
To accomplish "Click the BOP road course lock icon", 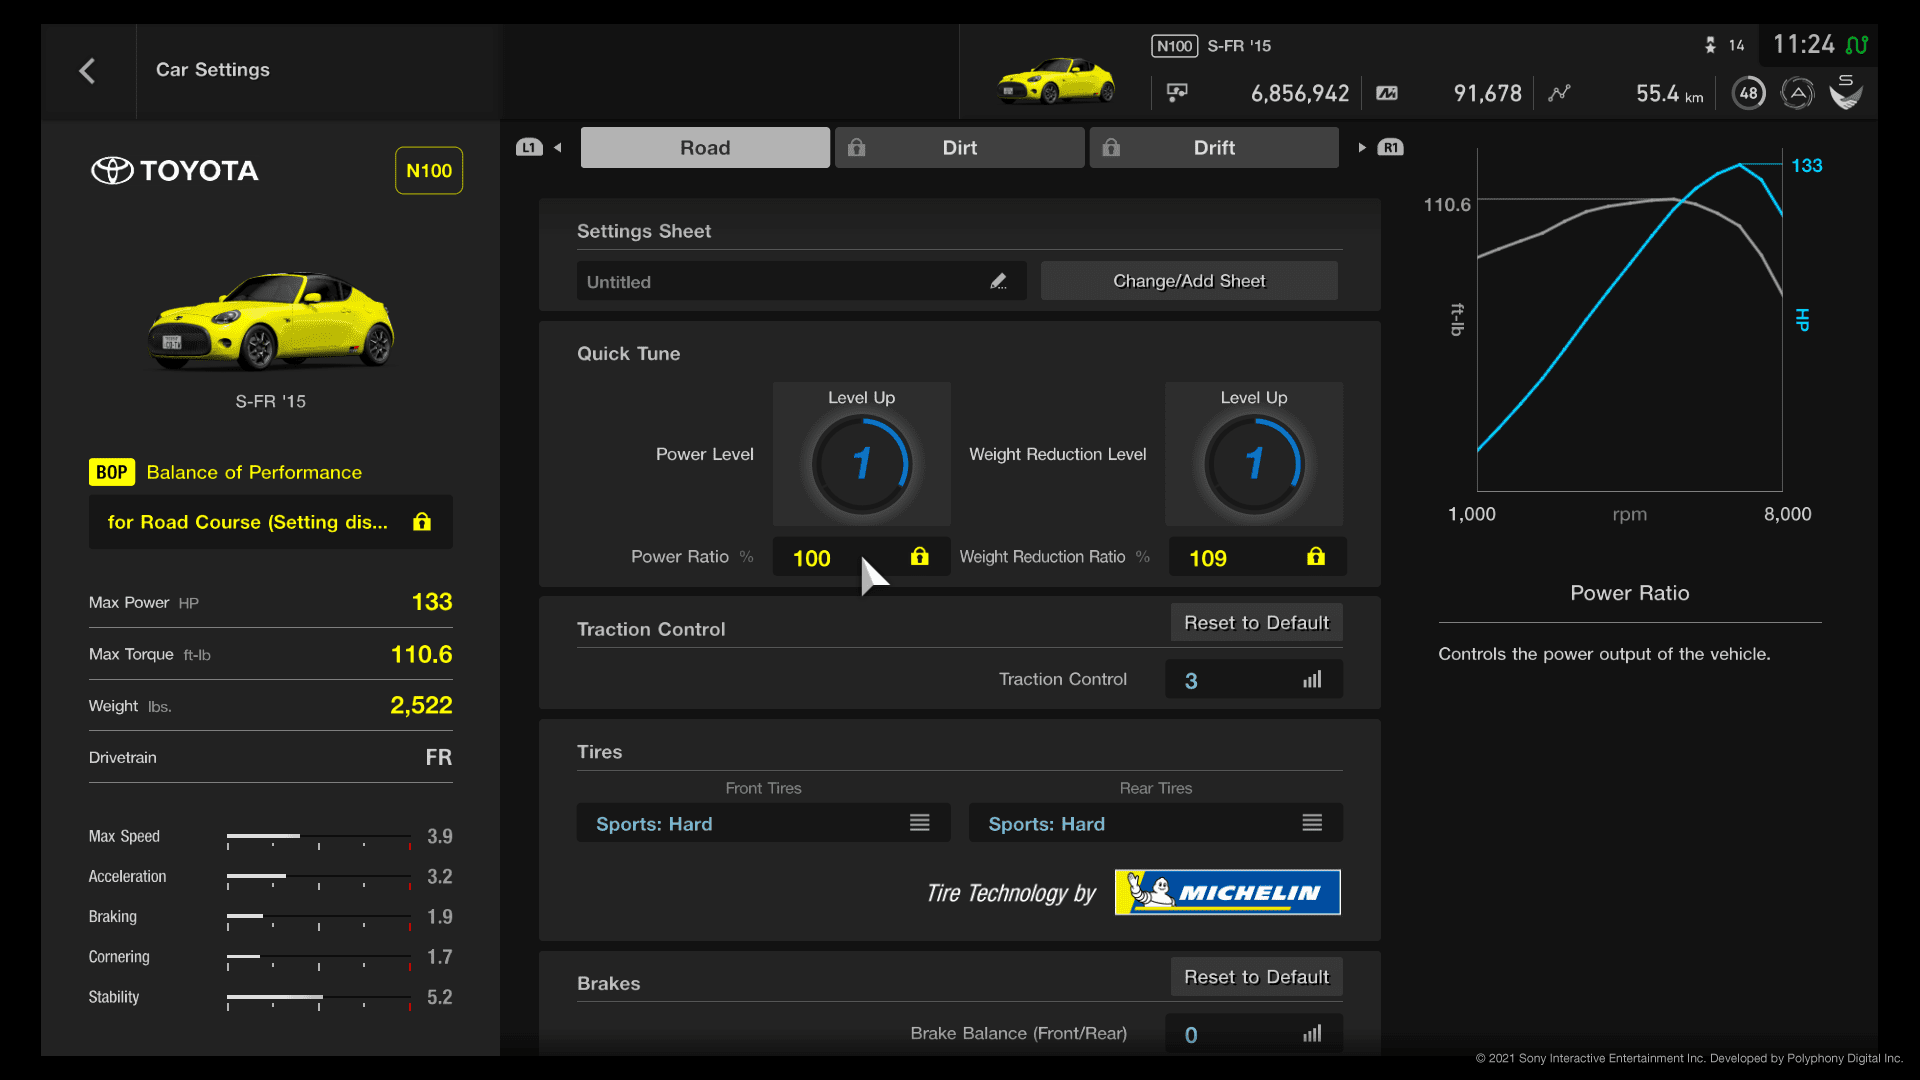I will (422, 521).
